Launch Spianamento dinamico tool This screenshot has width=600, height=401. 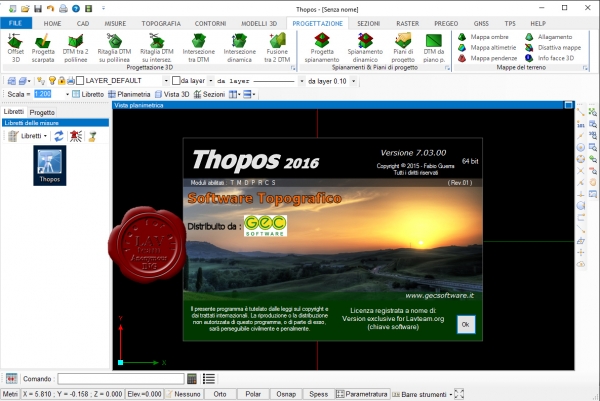[x=365, y=48]
